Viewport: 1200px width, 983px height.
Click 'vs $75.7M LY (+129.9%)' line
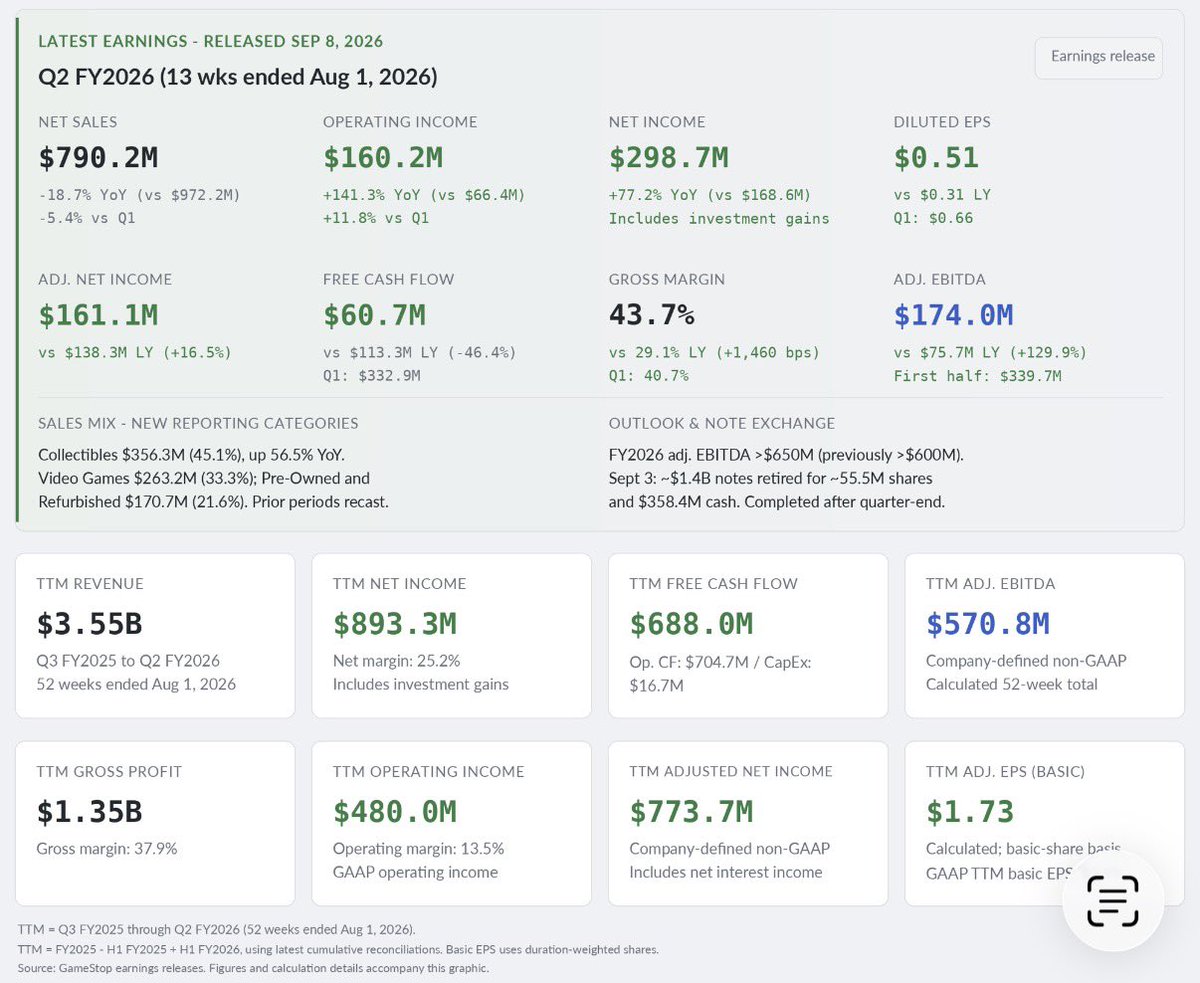[x=990, y=352]
